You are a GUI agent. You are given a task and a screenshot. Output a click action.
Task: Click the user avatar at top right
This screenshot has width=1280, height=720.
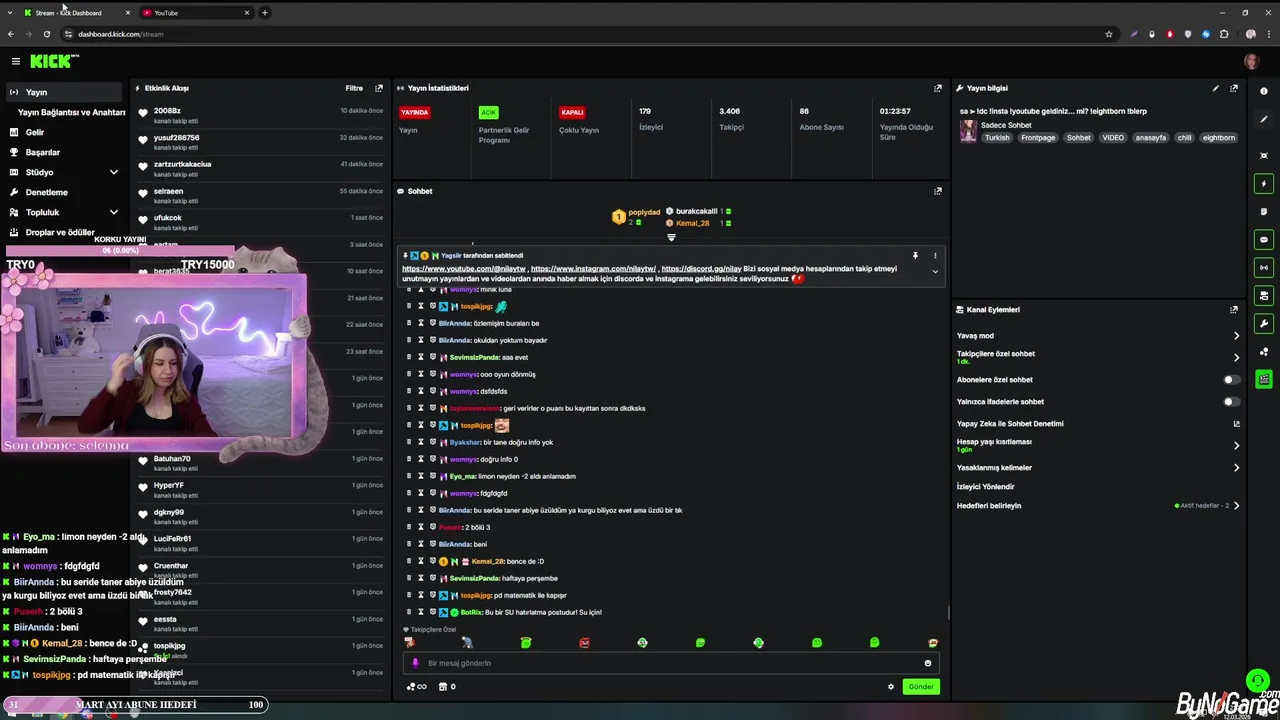point(1251,61)
